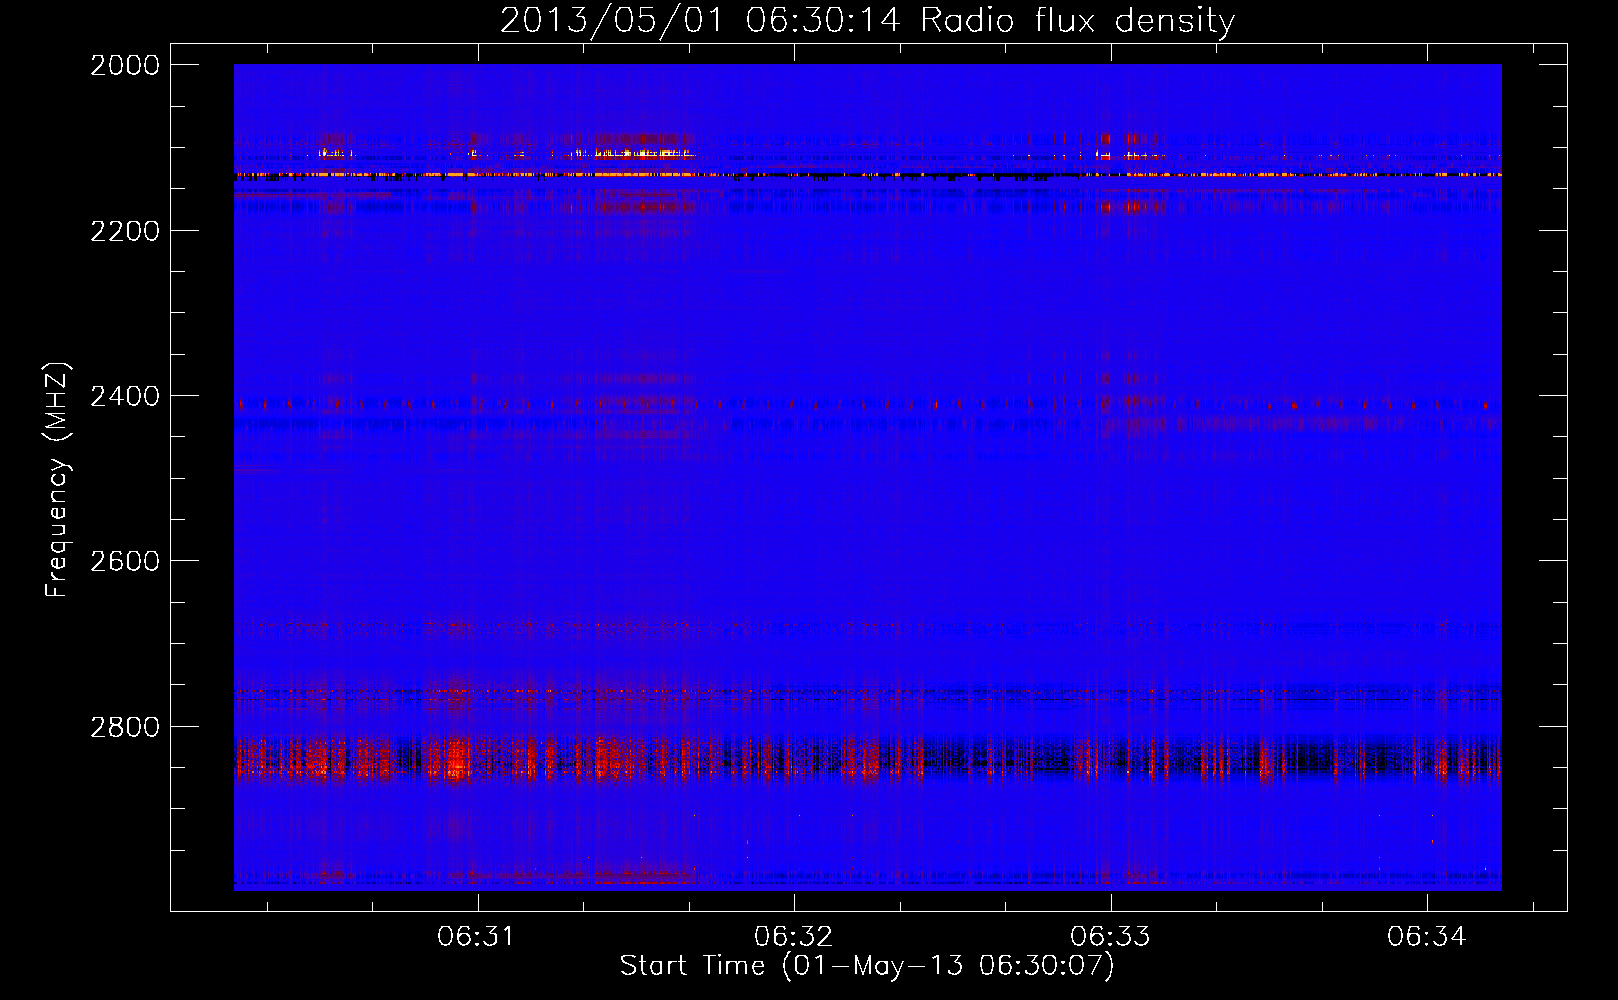The height and width of the screenshot is (1000, 1618).
Task: Click the 06:33 time tick label
Action: click(x=1110, y=936)
